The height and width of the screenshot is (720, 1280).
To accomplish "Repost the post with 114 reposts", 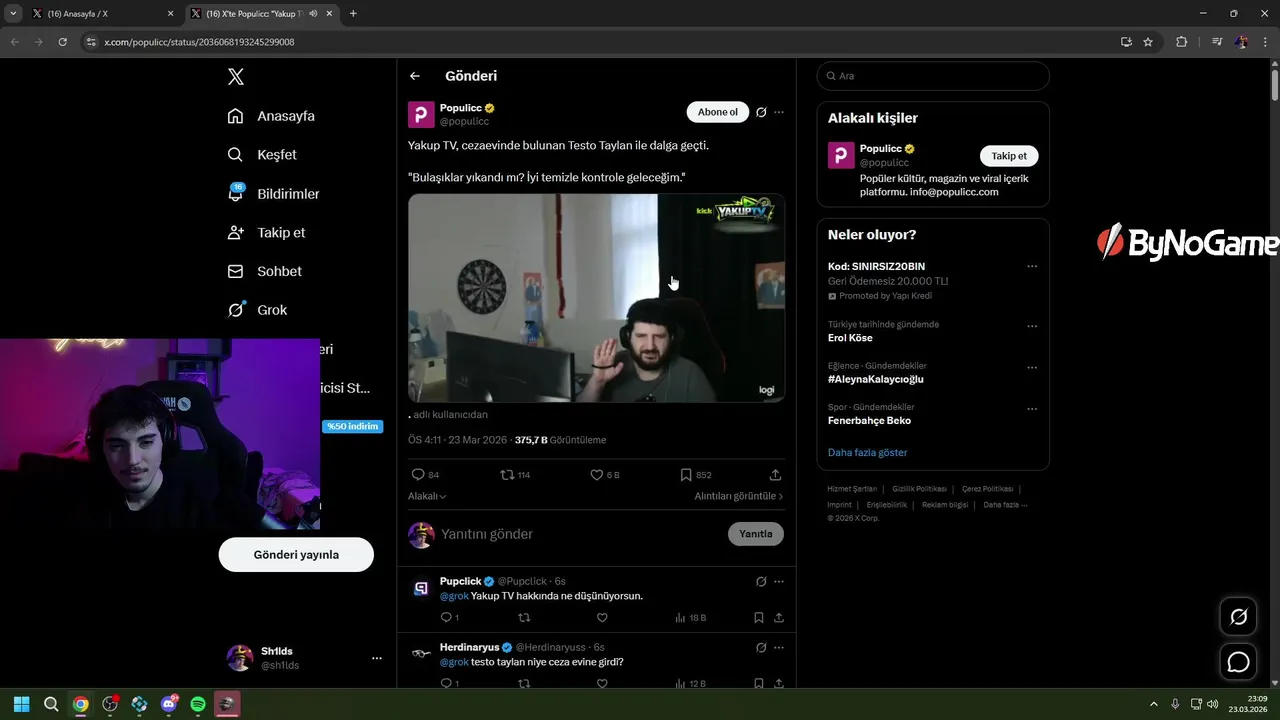I will coord(515,475).
